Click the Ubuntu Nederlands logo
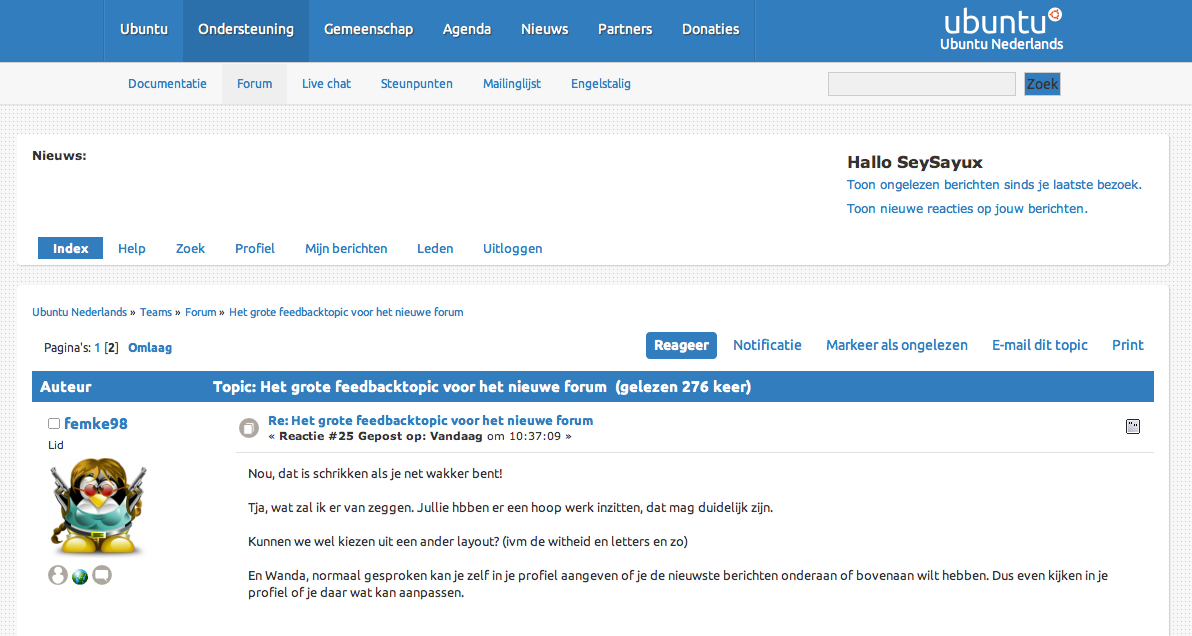This screenshot has width=1192, height=636. click(1002, 29)
